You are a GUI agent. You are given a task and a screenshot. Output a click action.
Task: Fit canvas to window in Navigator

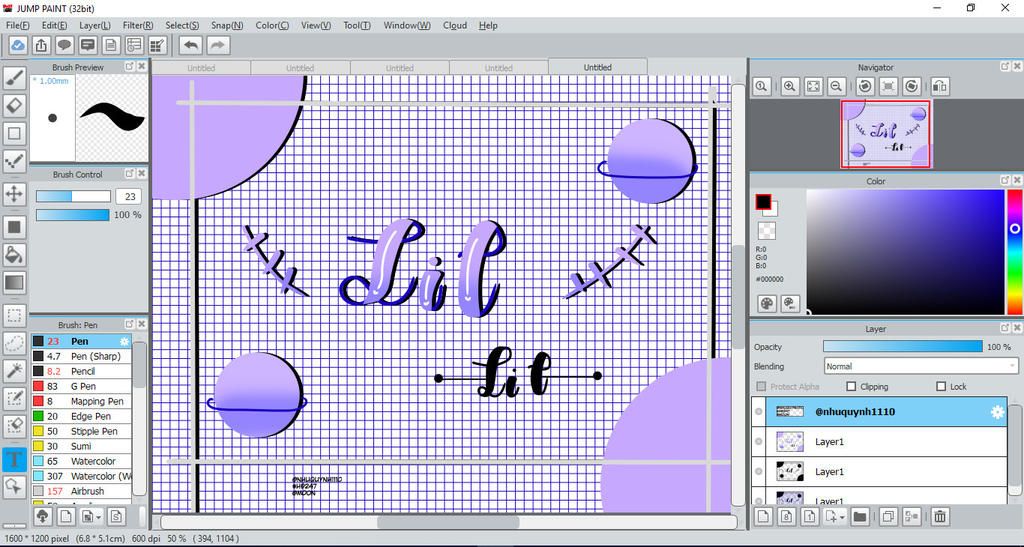click(x=813, y=86)
